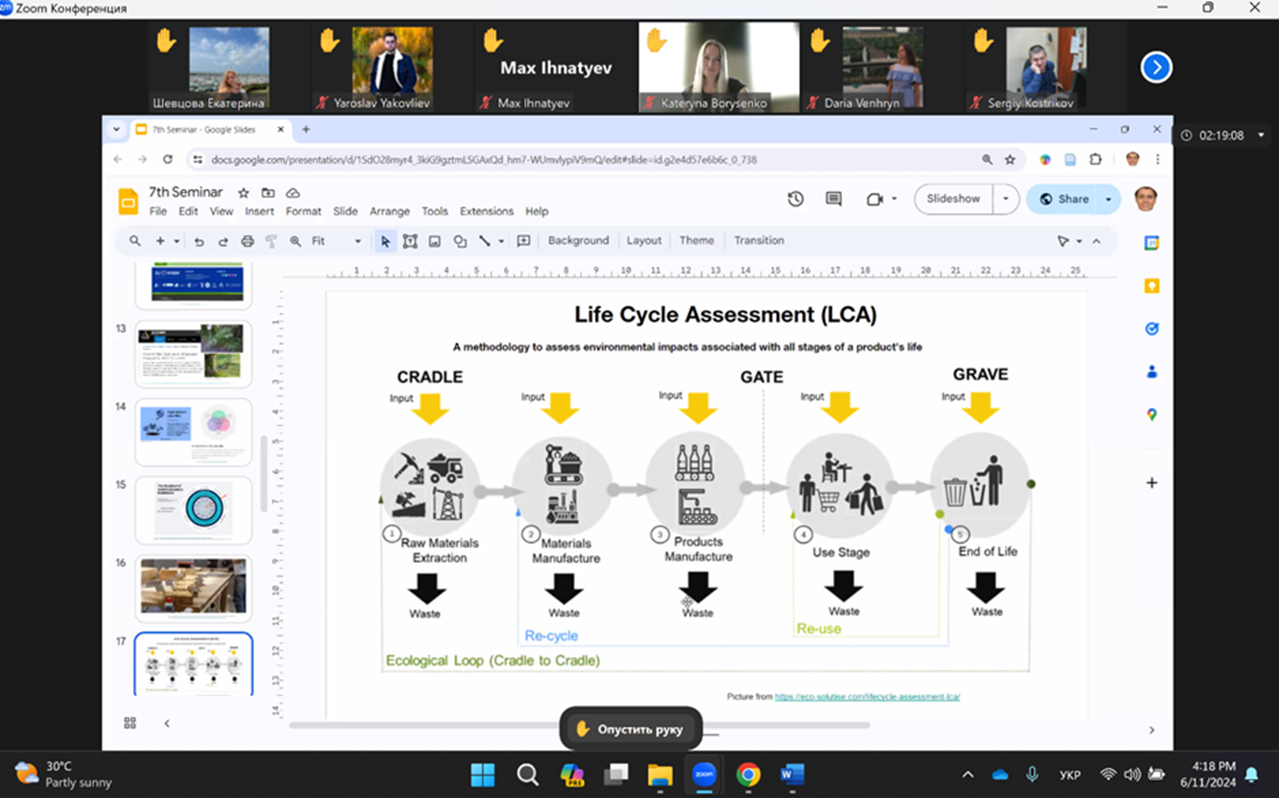The width and height of the screenshot is (1279, 798).
Task: Open the eco-solutise.com picture source link
Action: pyautogui.click(x=867, y=696)
